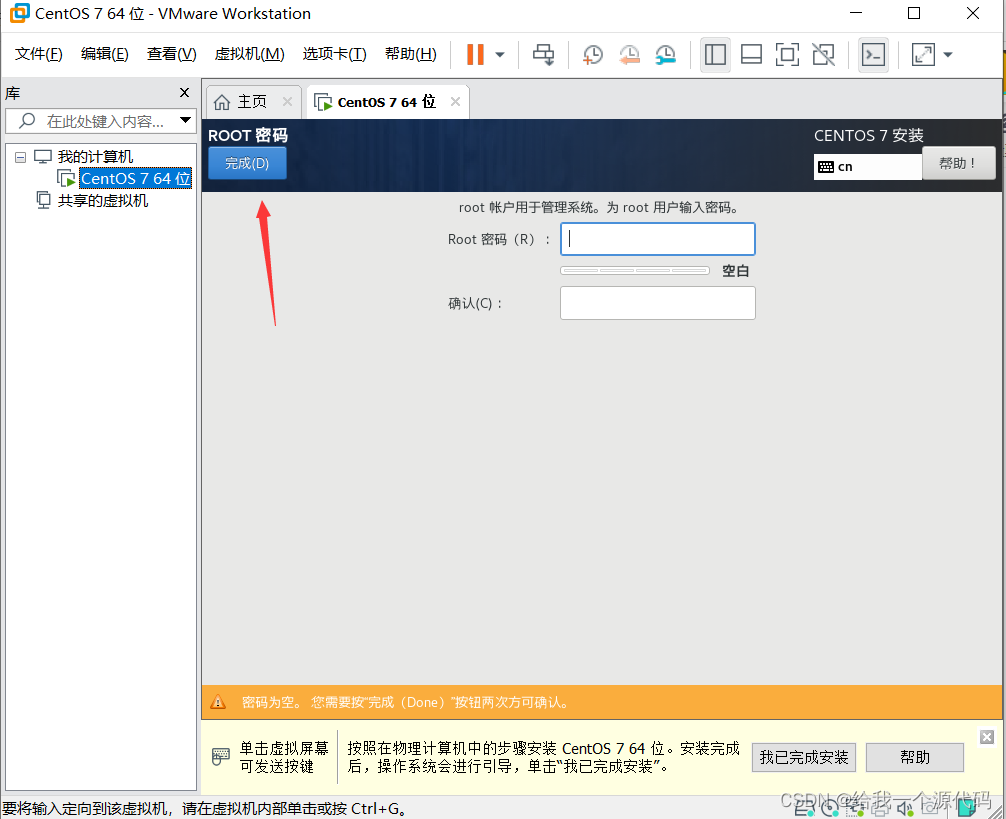Toggle Unity mode icon
Viewport: 1006px width, 819px height.
point(823,55)
